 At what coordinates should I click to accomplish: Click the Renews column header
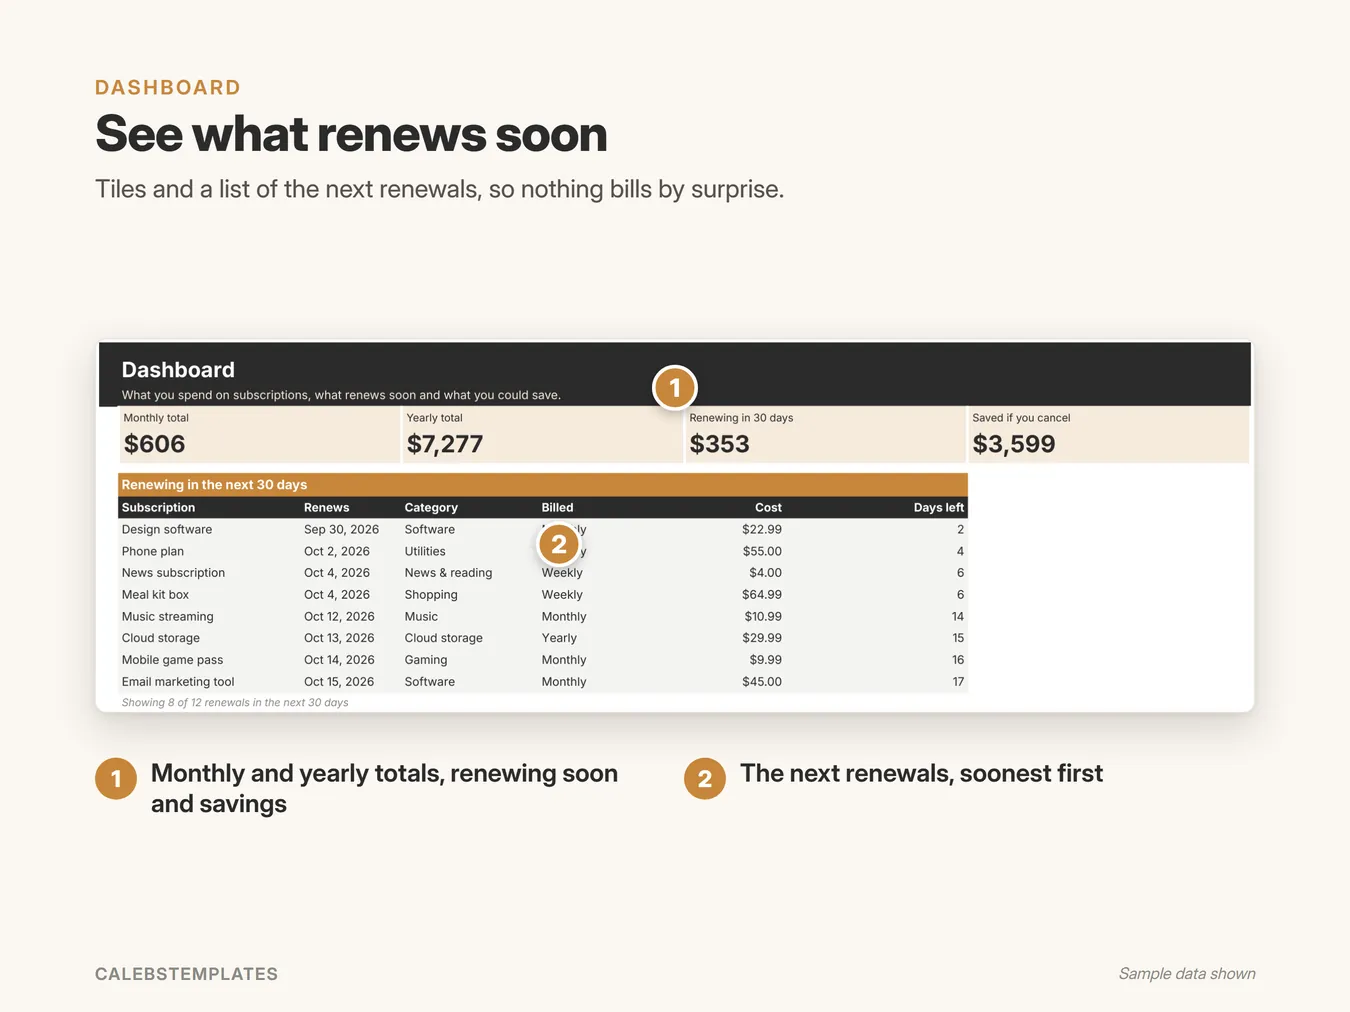coord(326,508)
